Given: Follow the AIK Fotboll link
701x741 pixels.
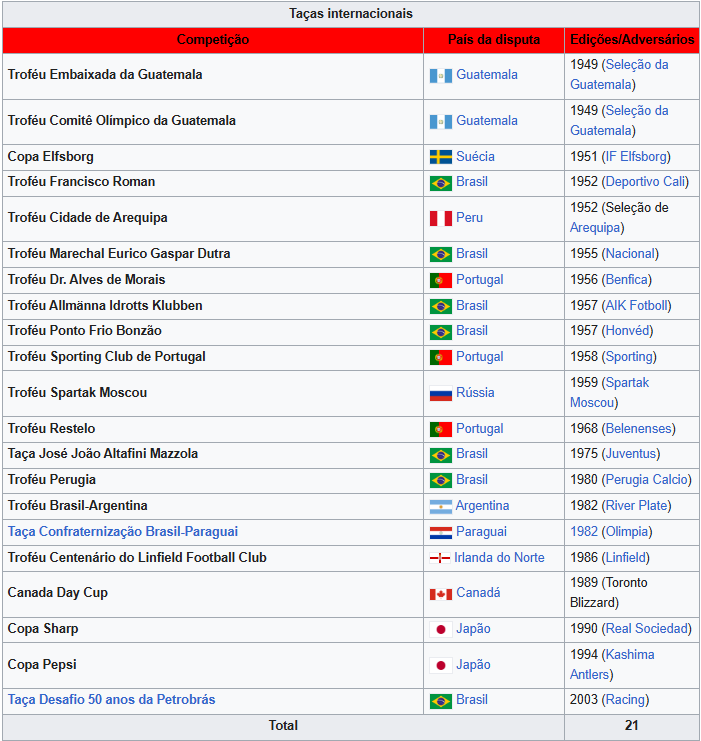Looking at the screenshot, I should coord(637,306).
